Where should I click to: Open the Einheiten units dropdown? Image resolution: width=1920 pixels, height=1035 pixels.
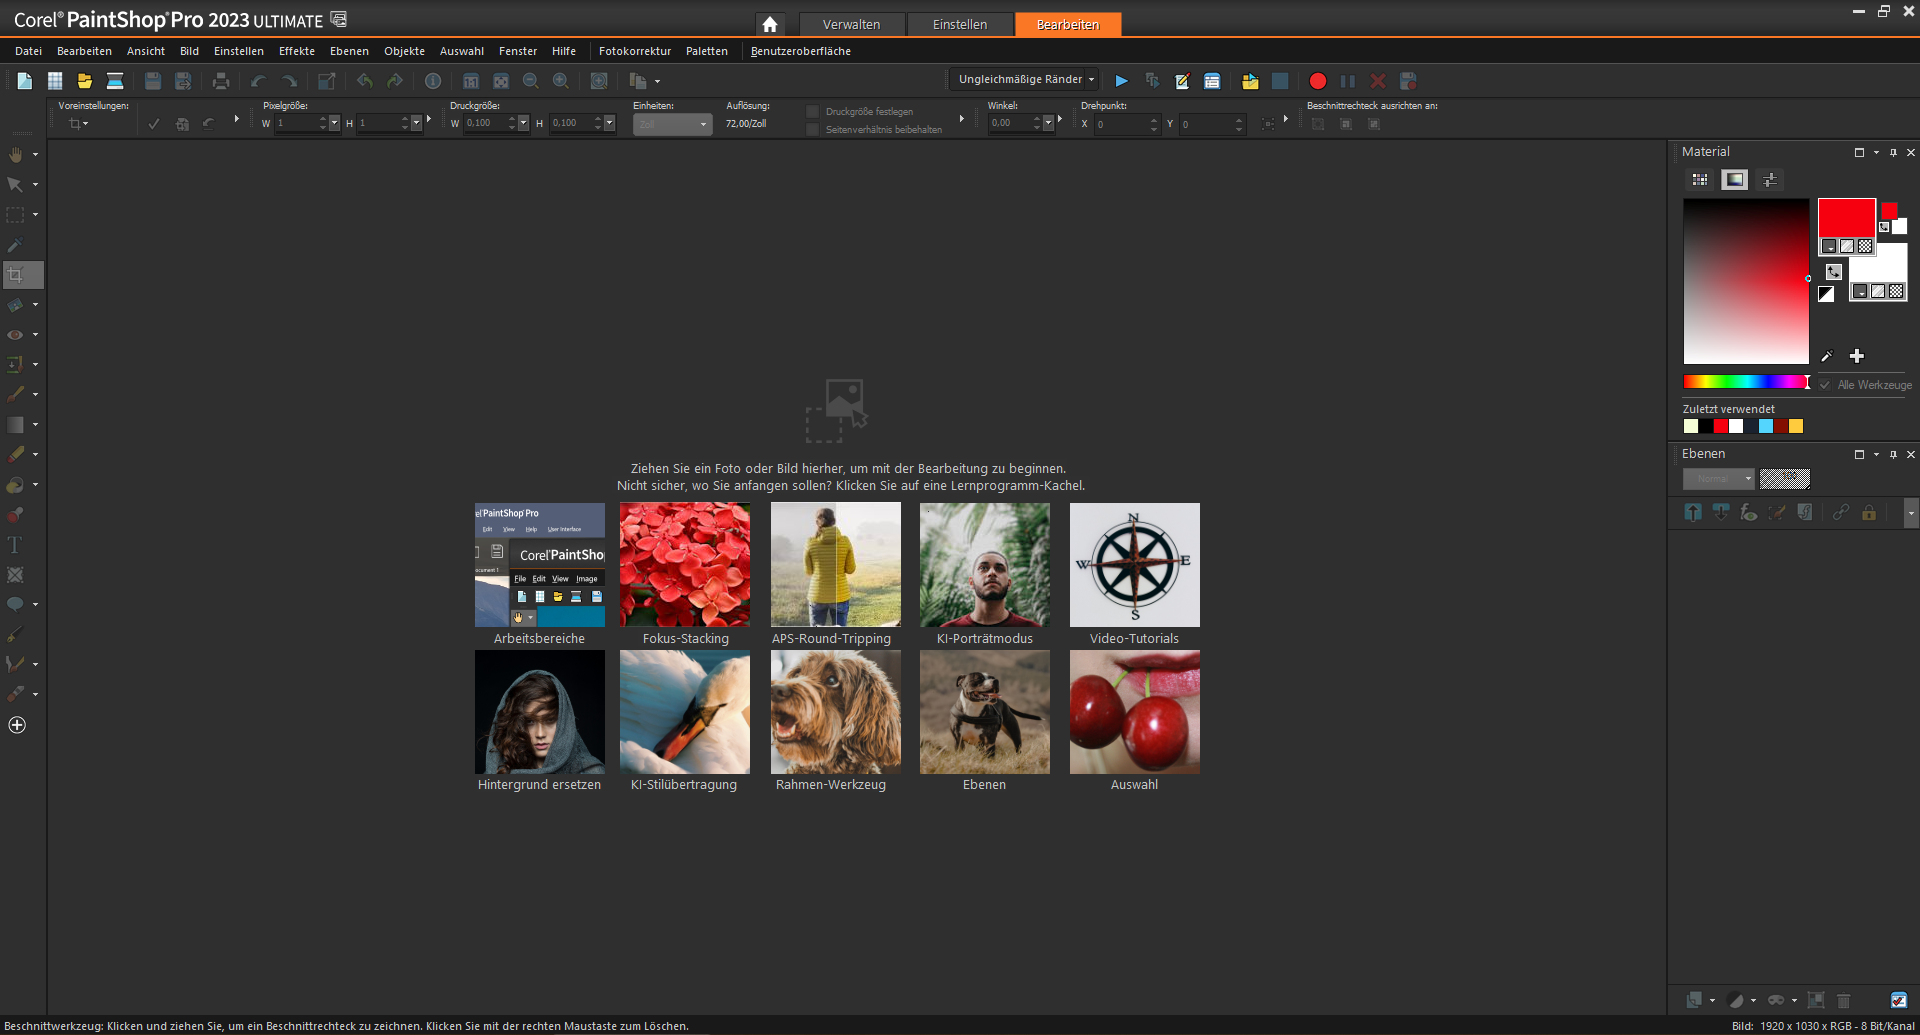point(672,124)
